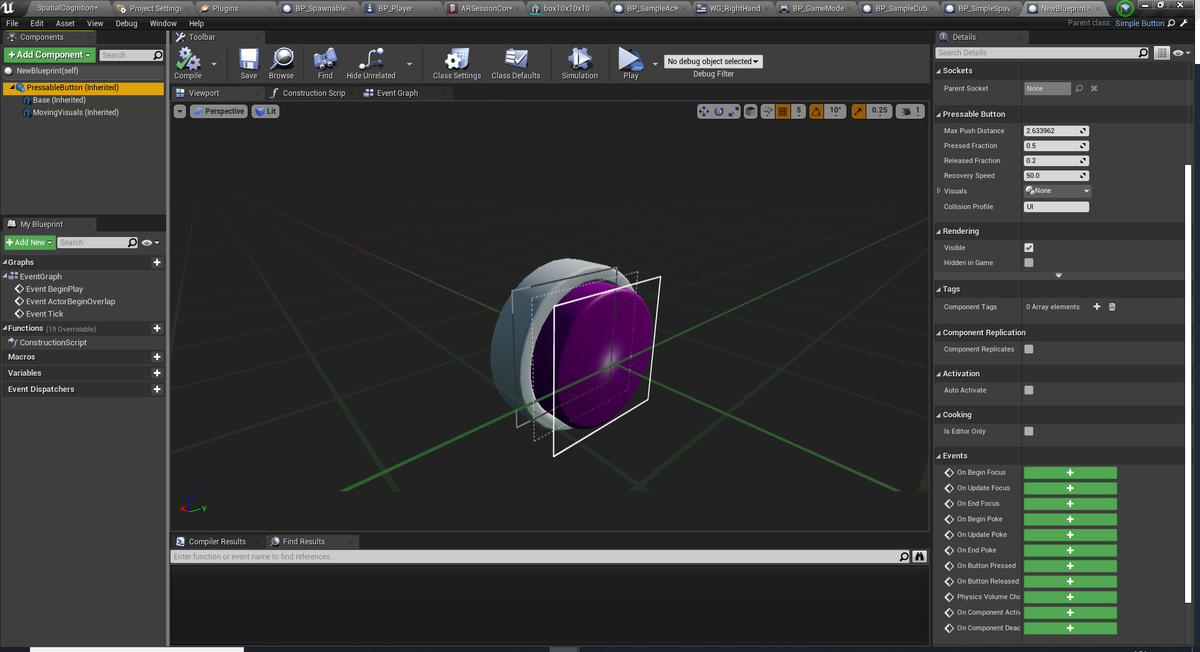Screen dimensions: 1200x652
Task: Toggle the Auto Activate checkbox
Action: [x=1029, y=391]
